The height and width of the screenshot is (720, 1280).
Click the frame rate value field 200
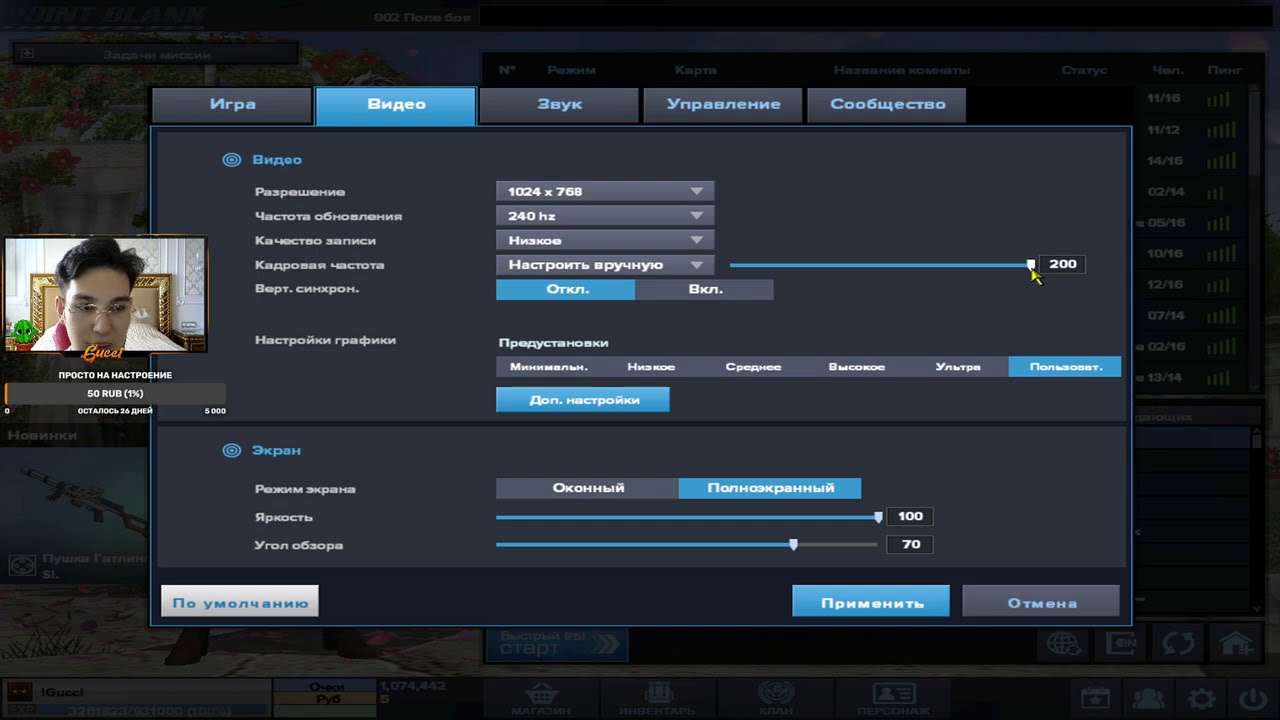1062,264
